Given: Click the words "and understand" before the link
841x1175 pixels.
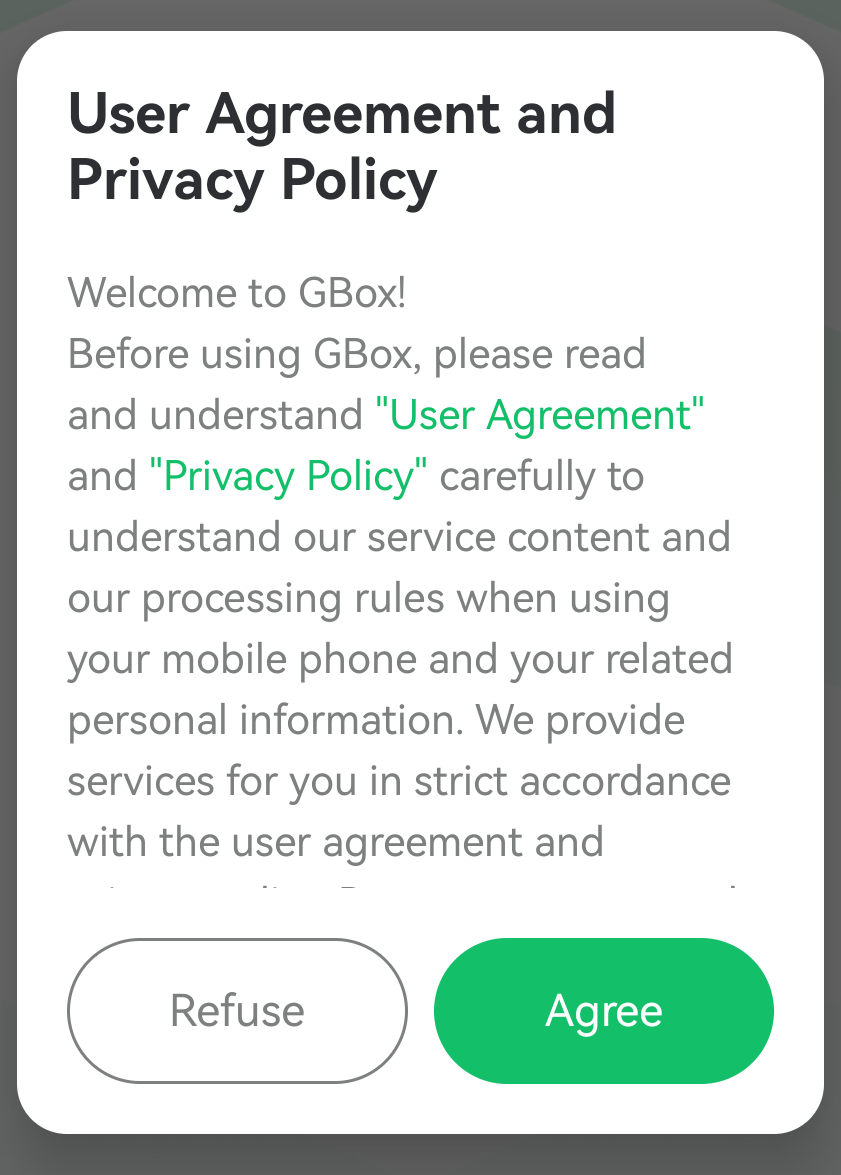Looking at the screenshot, I should [214, 415].
